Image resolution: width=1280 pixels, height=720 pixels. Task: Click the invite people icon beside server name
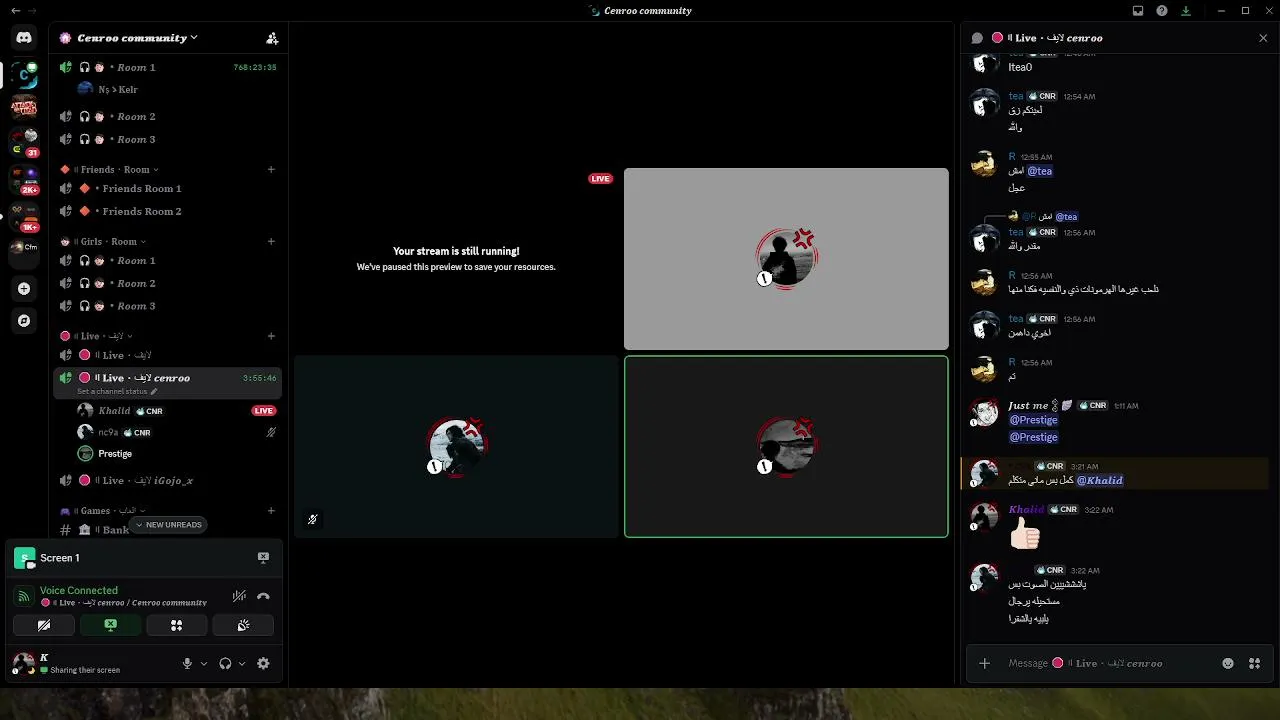(272, 38)
